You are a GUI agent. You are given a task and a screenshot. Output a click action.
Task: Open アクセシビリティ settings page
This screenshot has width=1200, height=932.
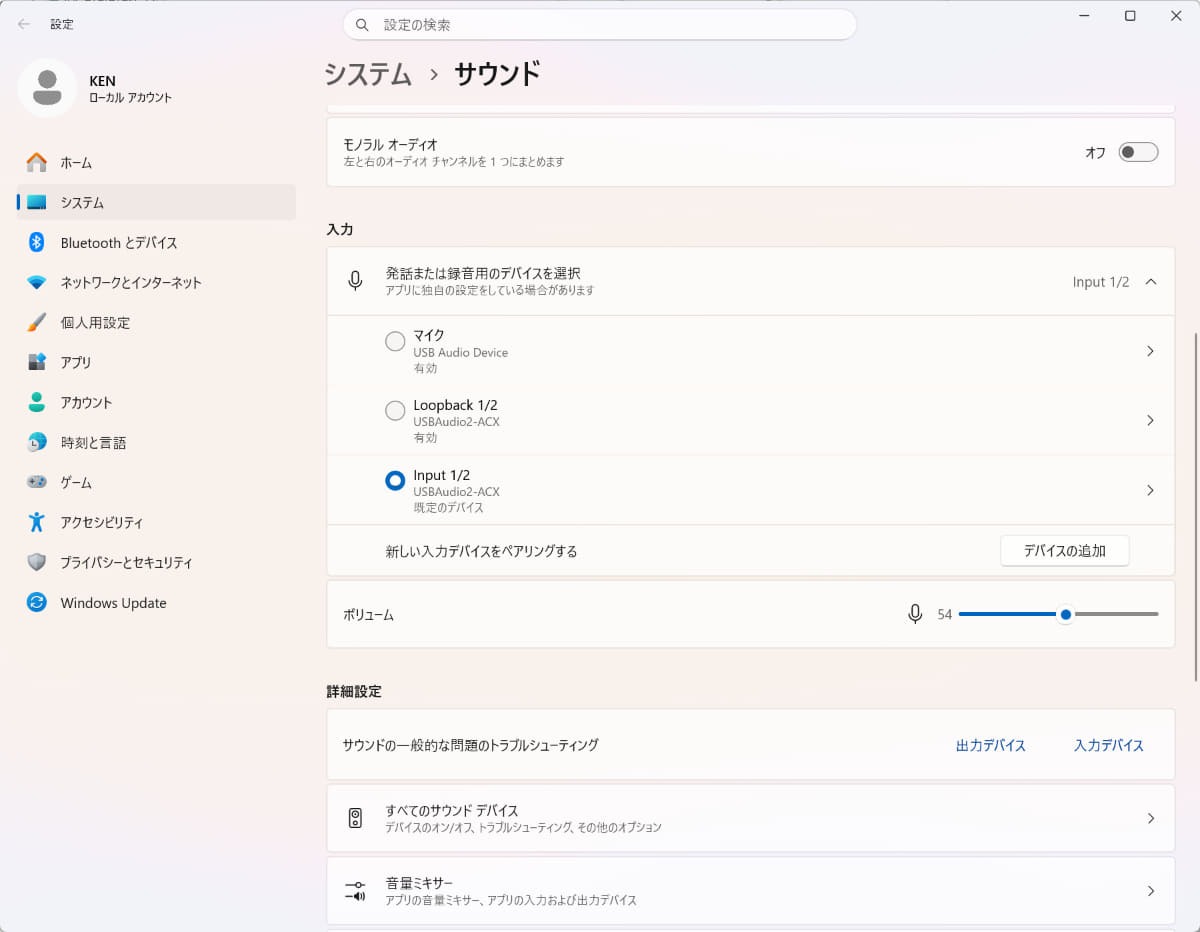[157, 522]
